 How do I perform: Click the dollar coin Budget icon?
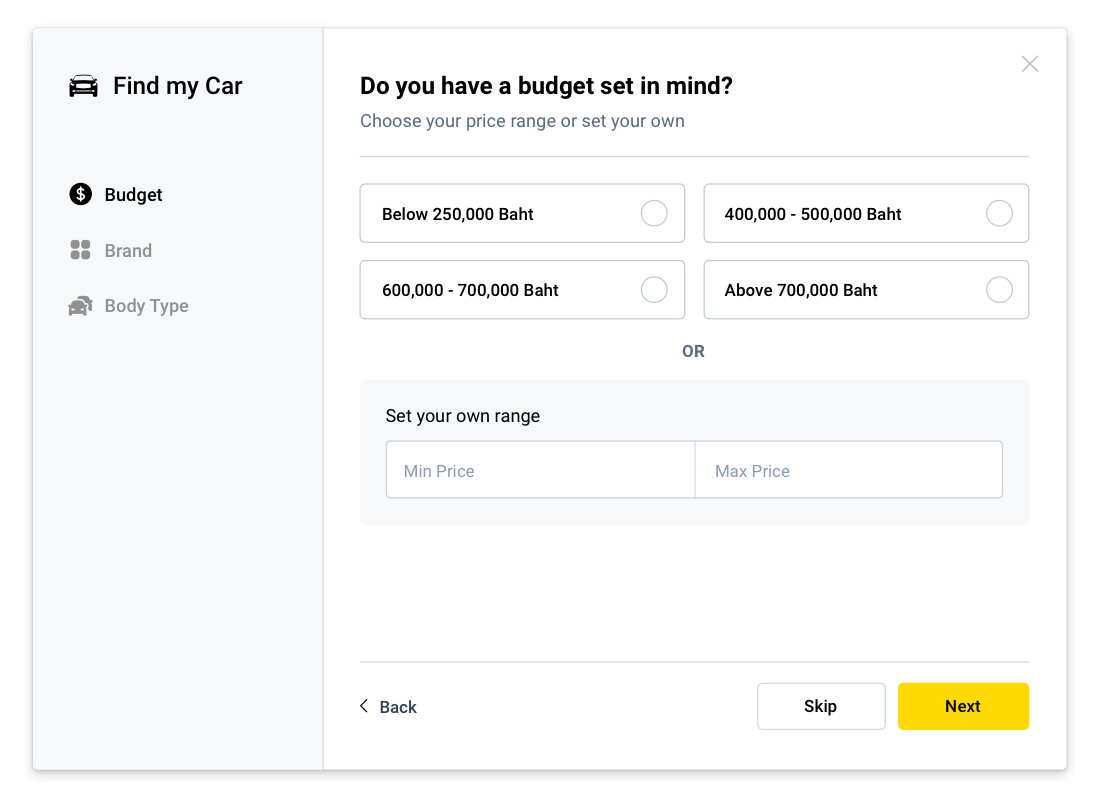point(81,194)
